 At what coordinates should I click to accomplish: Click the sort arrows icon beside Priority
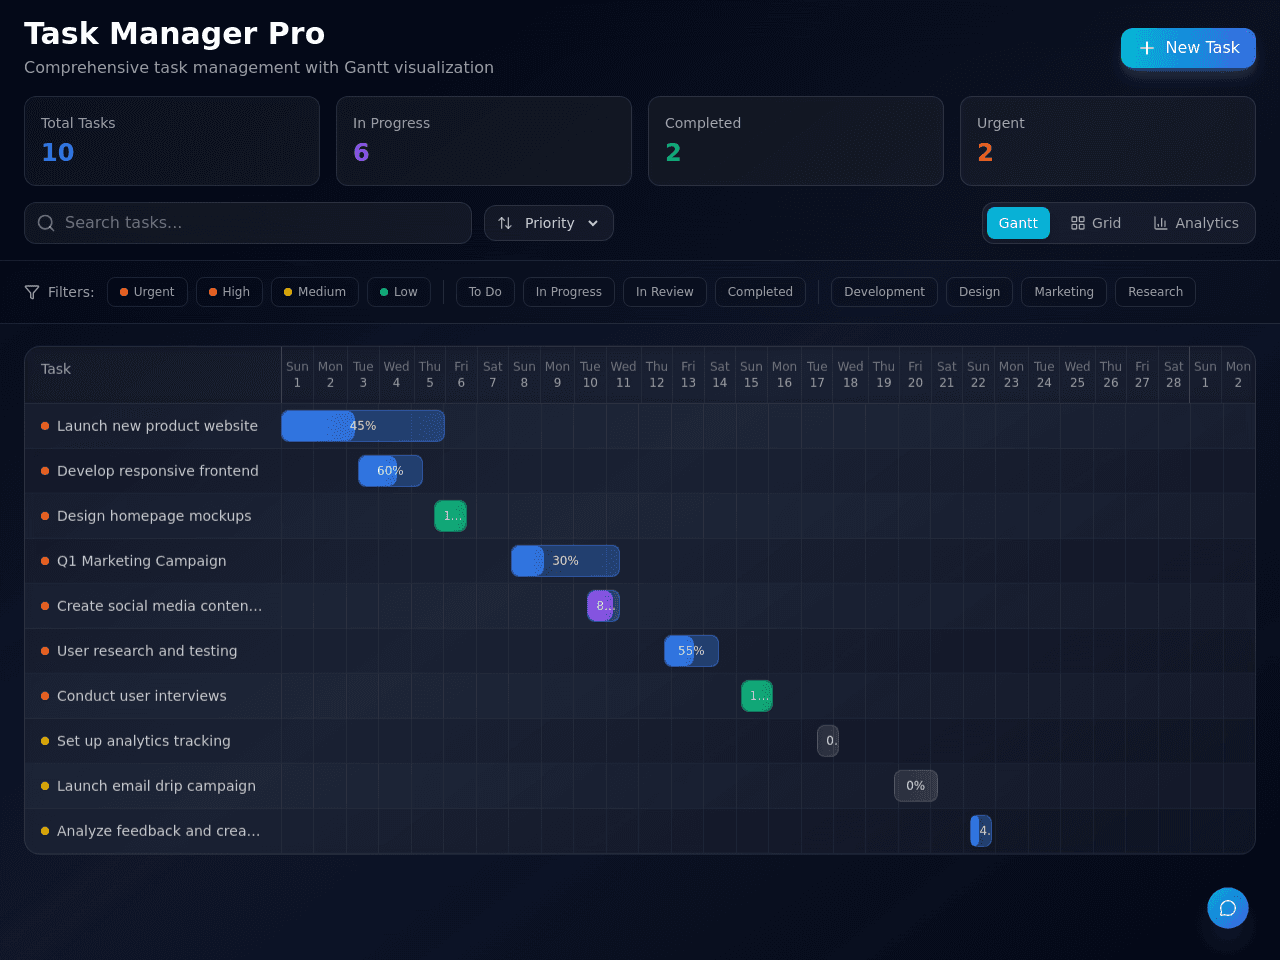505,223
